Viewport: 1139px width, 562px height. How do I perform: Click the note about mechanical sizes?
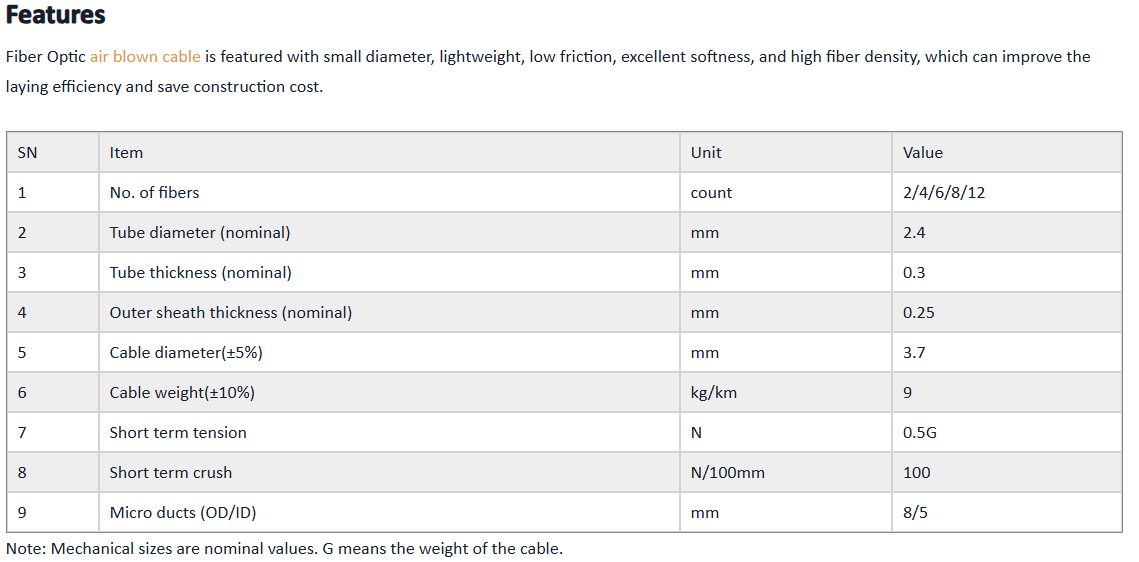(x=284, y=548)
